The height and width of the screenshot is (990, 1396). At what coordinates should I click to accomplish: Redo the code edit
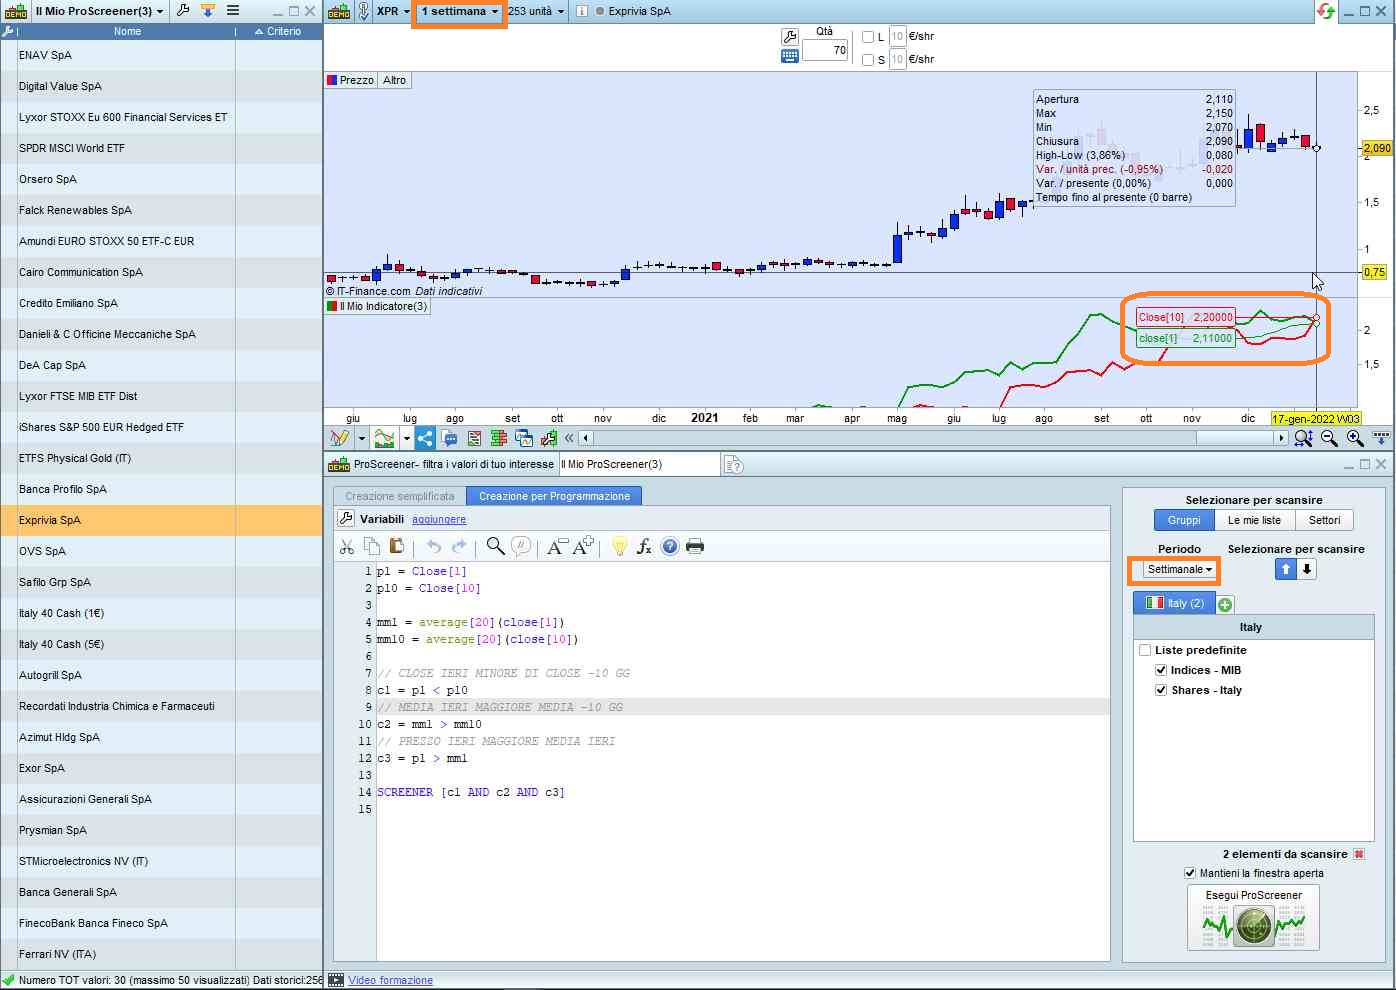pyautogui.click(x=459, y=546)
